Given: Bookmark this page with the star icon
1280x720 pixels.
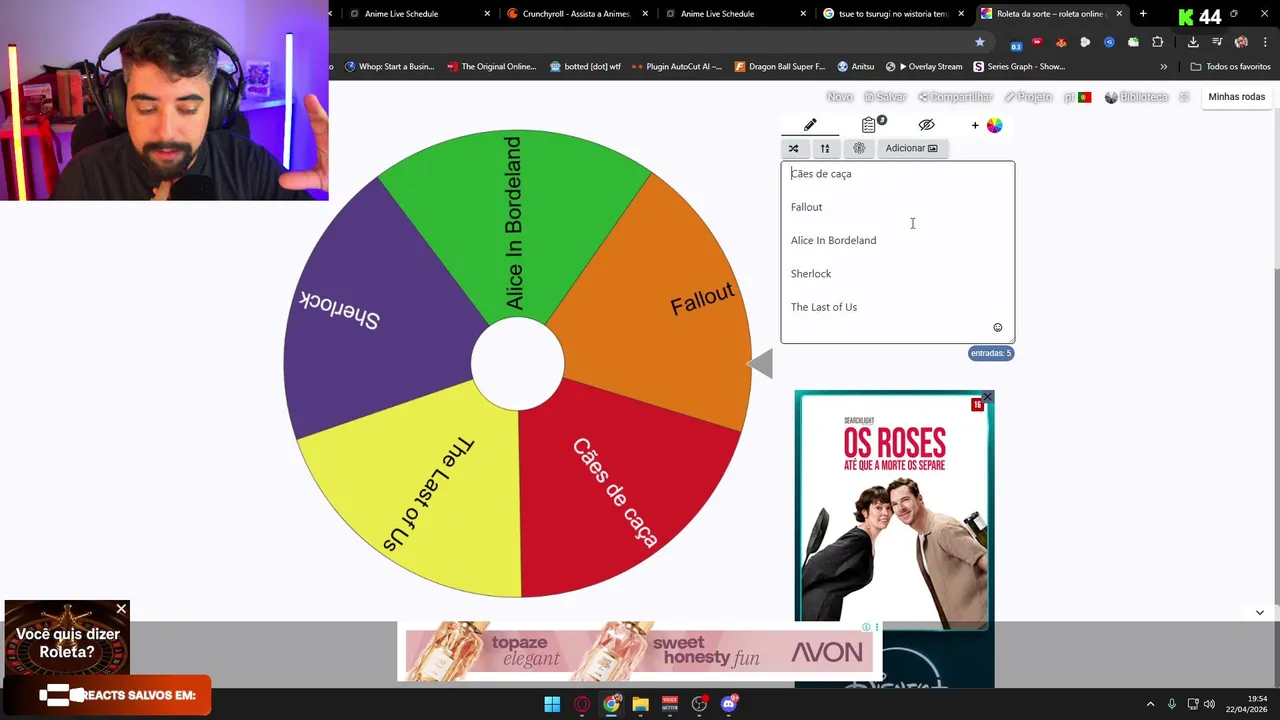Looking at the screenshot, I should click(980, 42).
